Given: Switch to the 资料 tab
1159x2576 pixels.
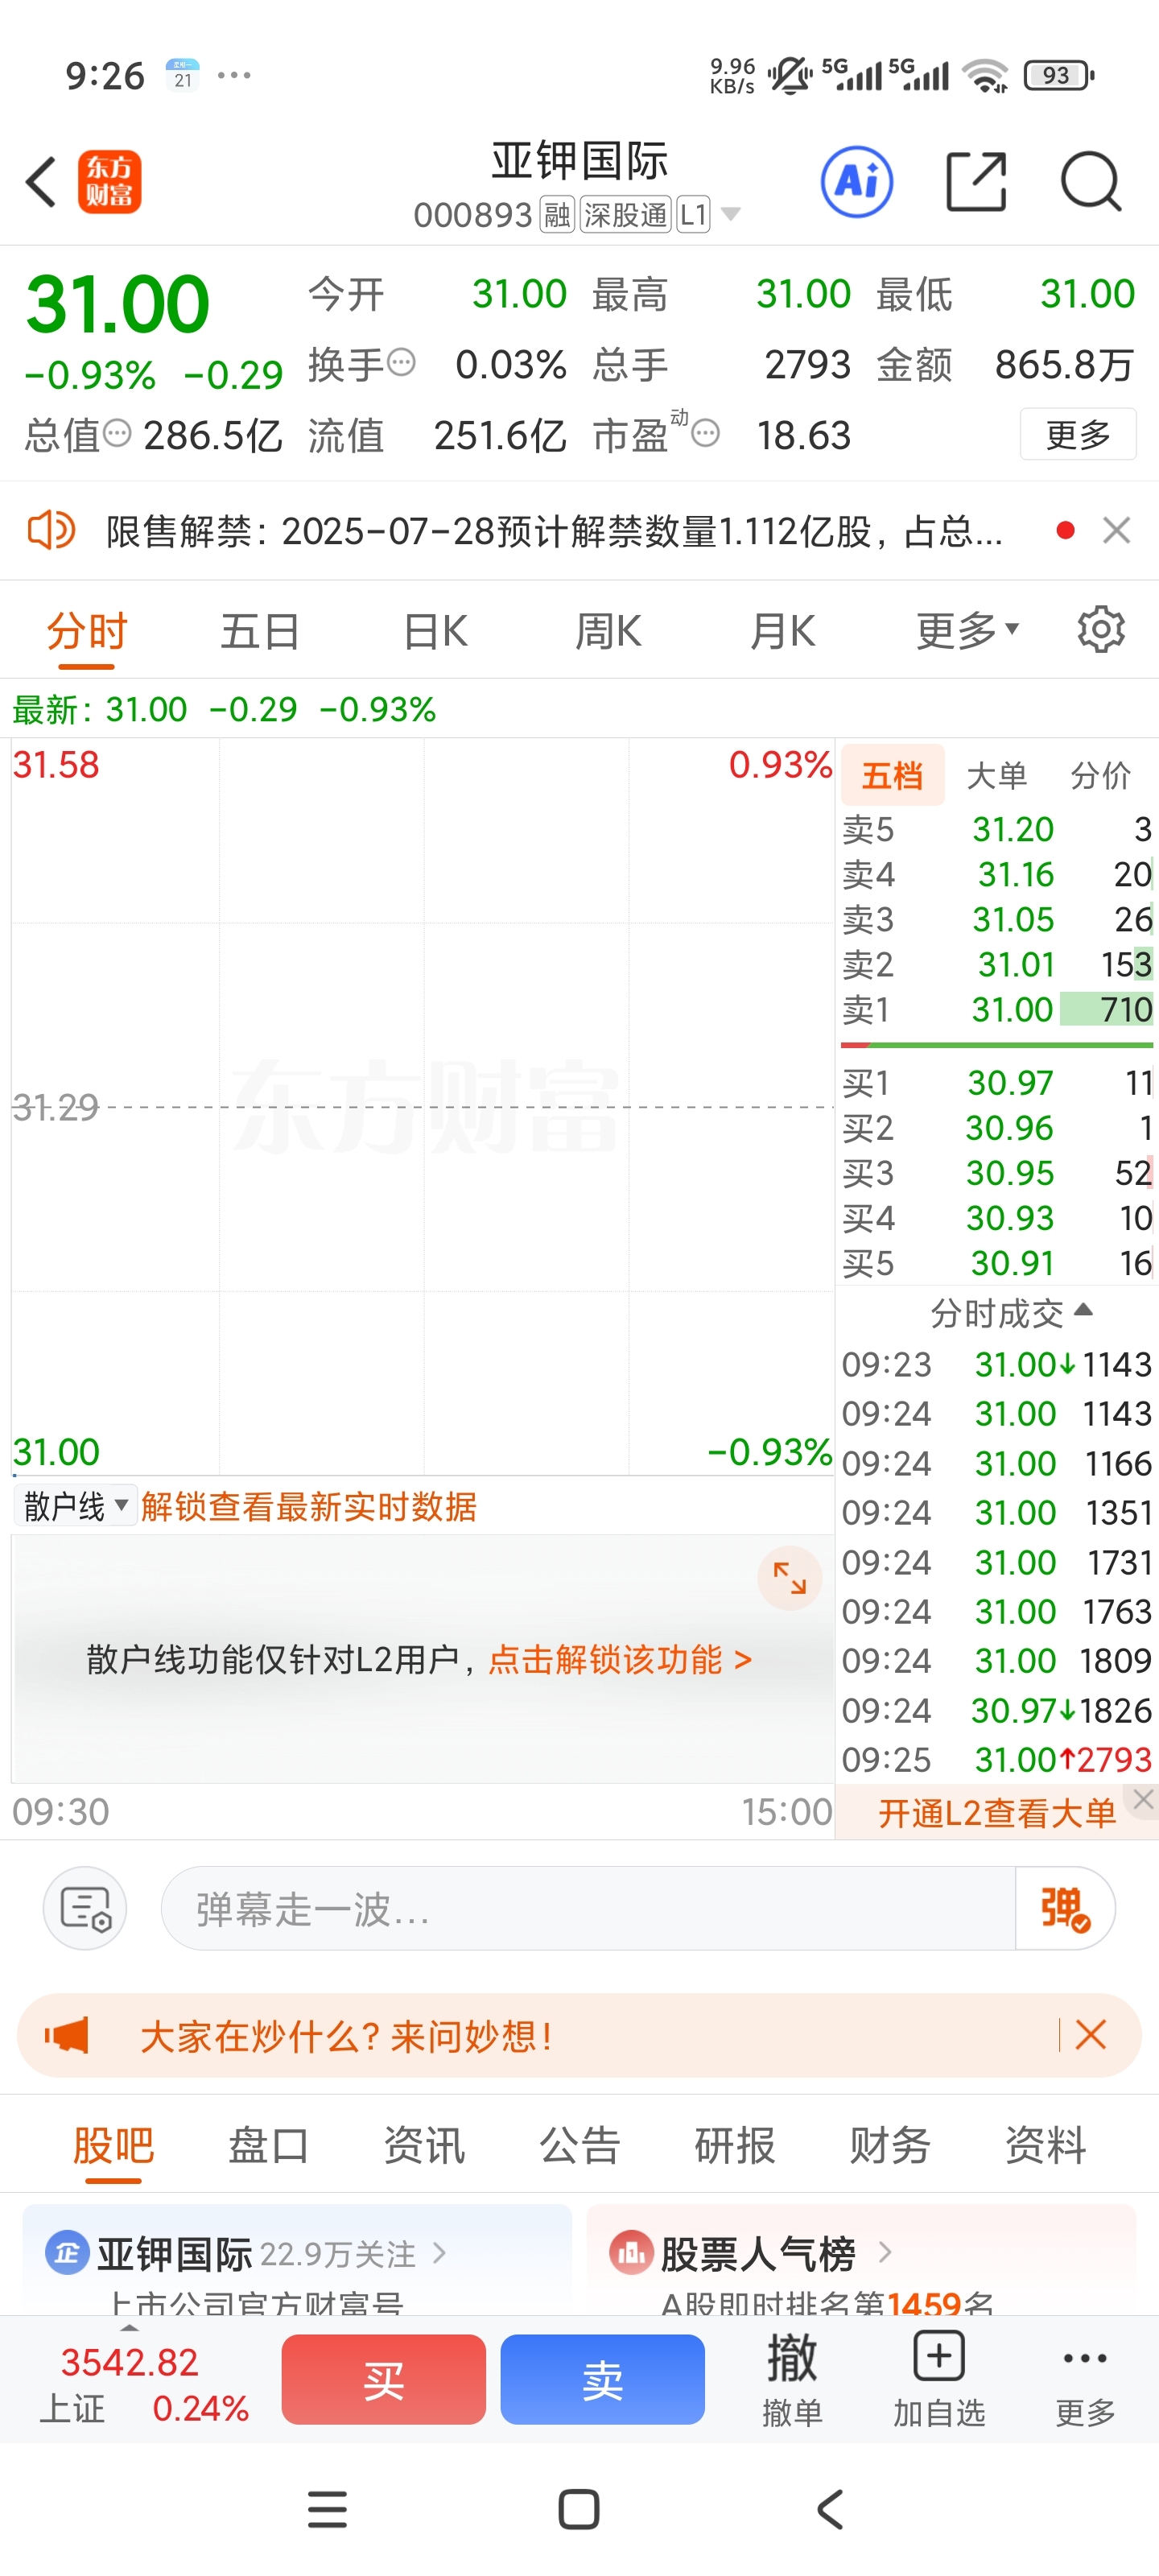Looking at the screenshot, I should [x=1045, y=2146].
